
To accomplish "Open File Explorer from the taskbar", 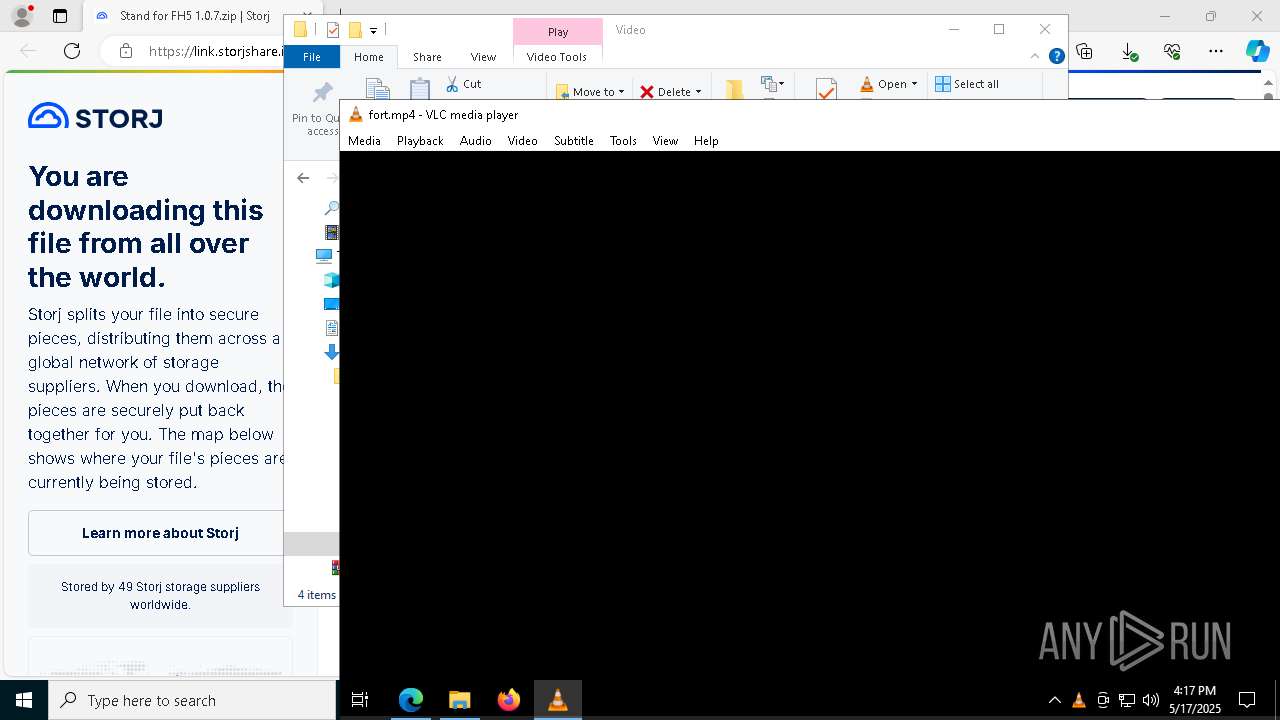I will coord(460,700).
